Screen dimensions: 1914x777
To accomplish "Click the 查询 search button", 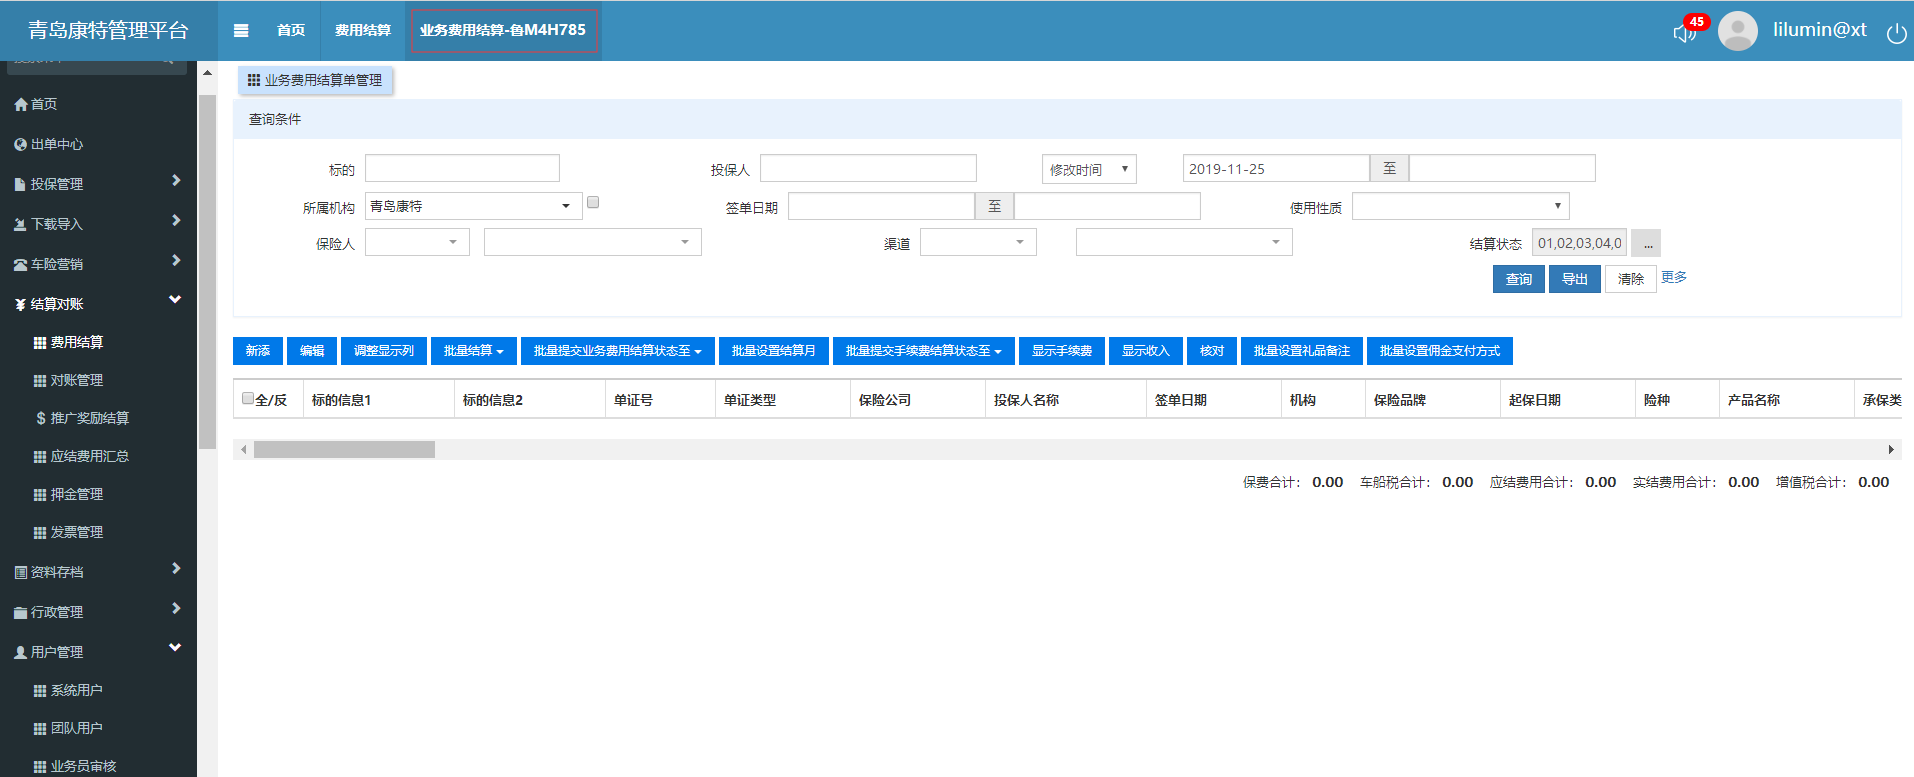I will (1518, 279).
